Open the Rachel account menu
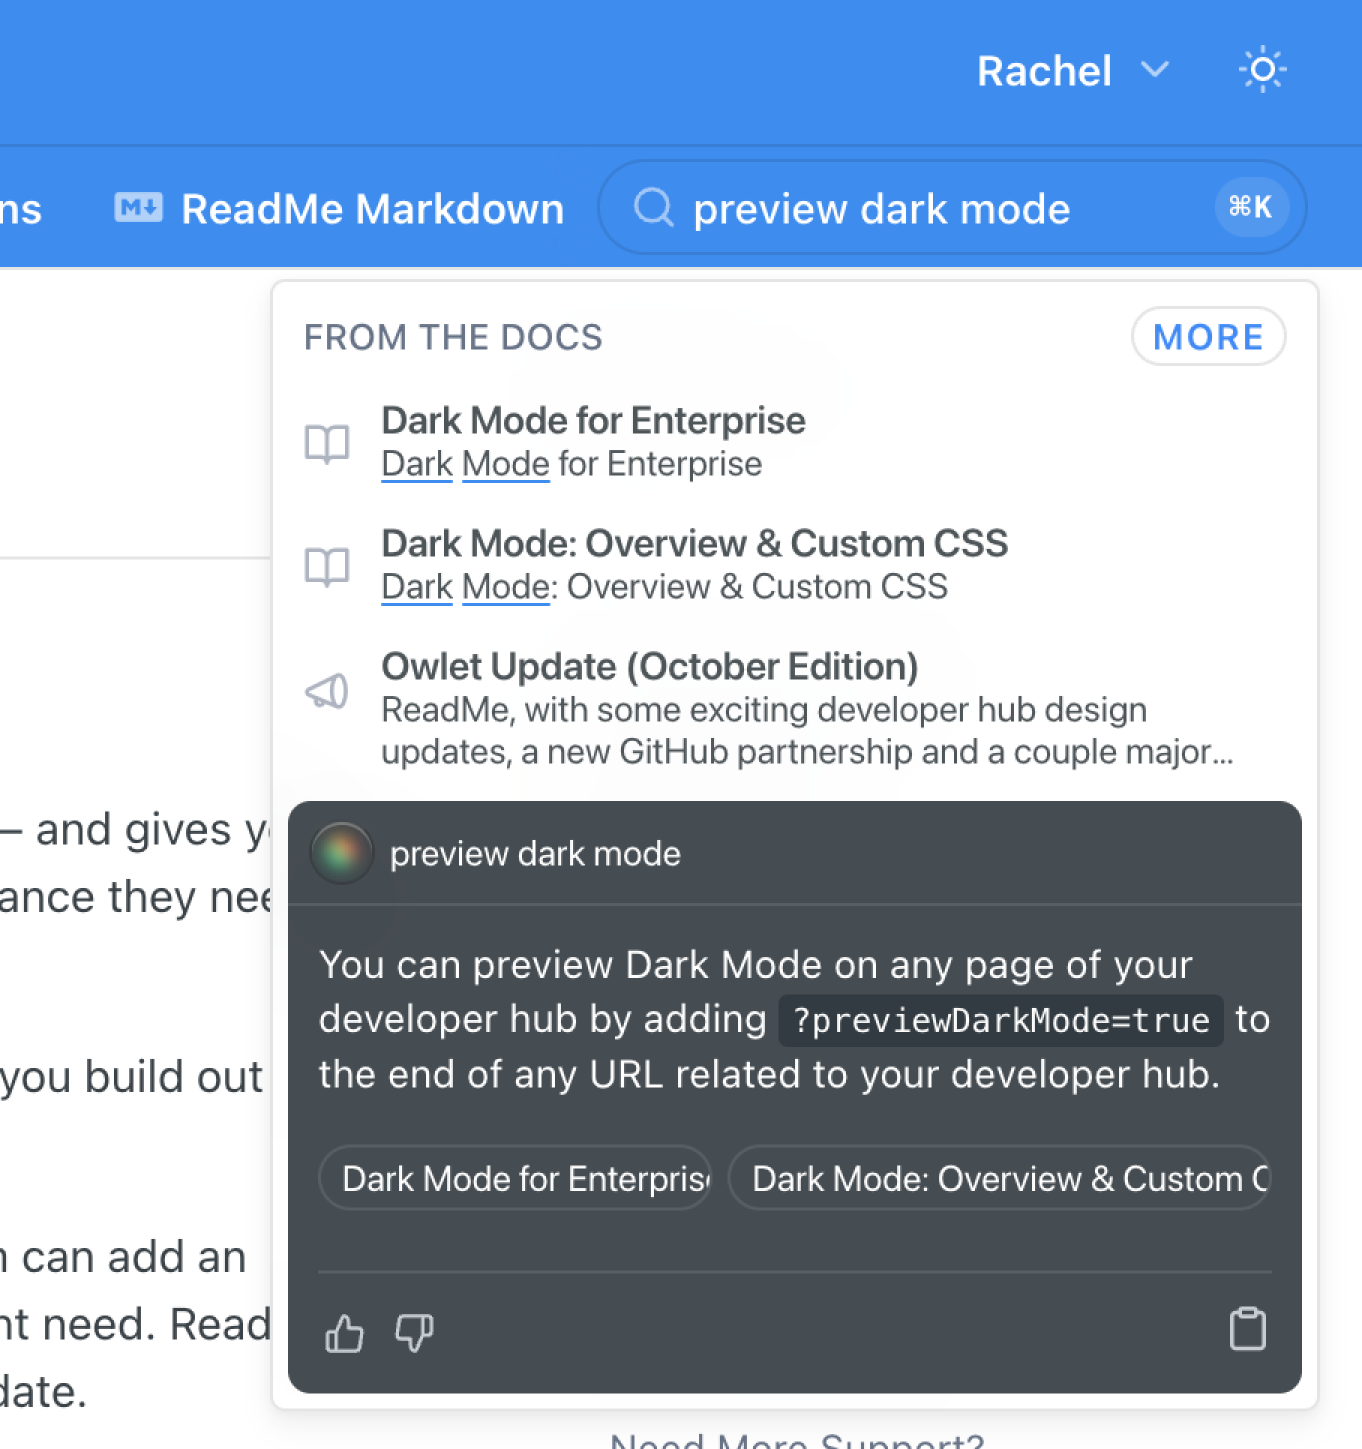1362x1449 pixels. pyautogui.click(x=1073, y=71)
